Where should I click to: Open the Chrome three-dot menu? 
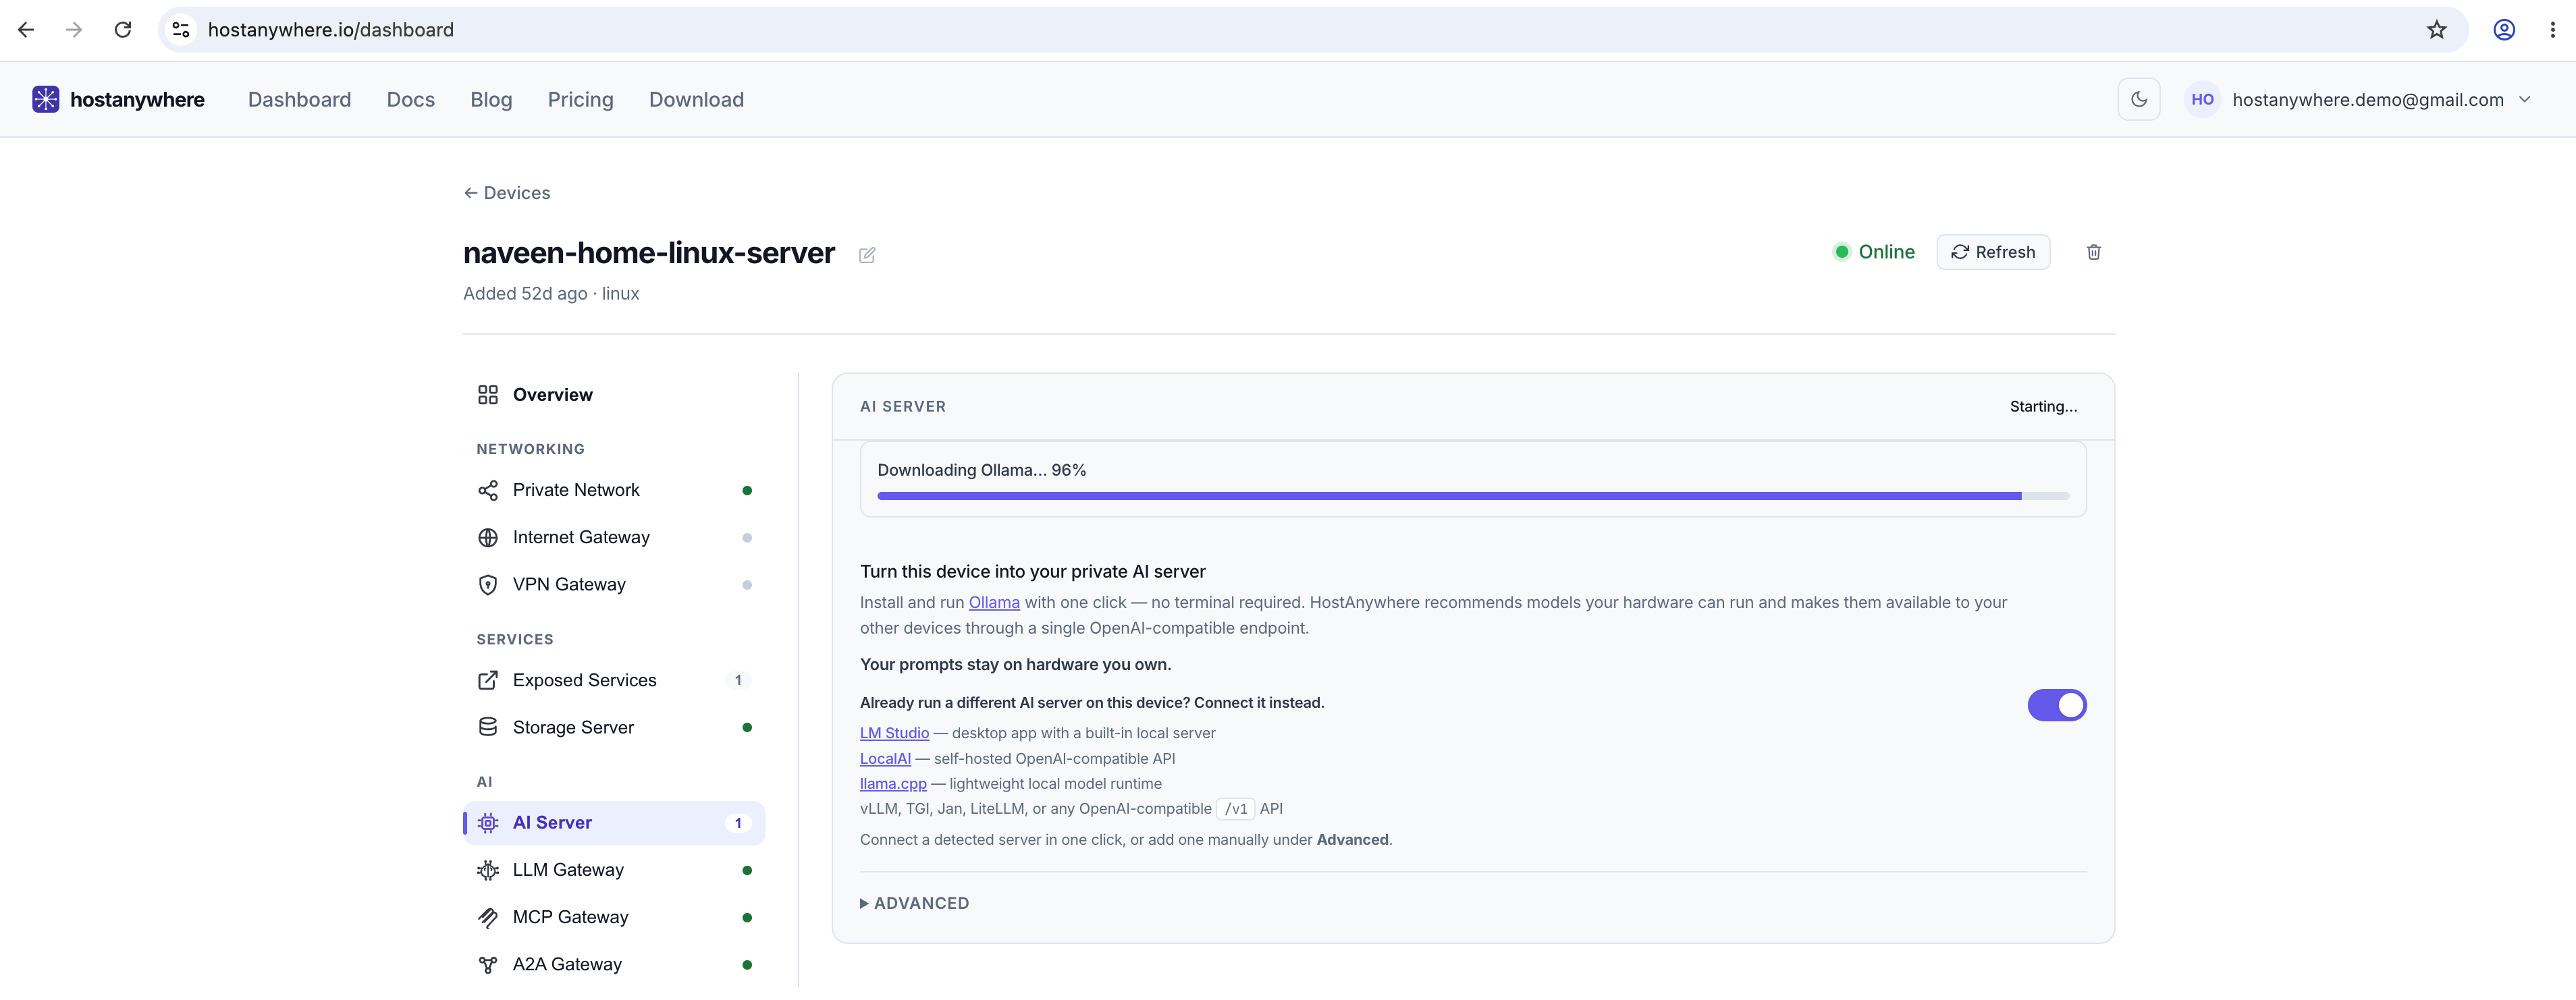tap(2553, 30)
